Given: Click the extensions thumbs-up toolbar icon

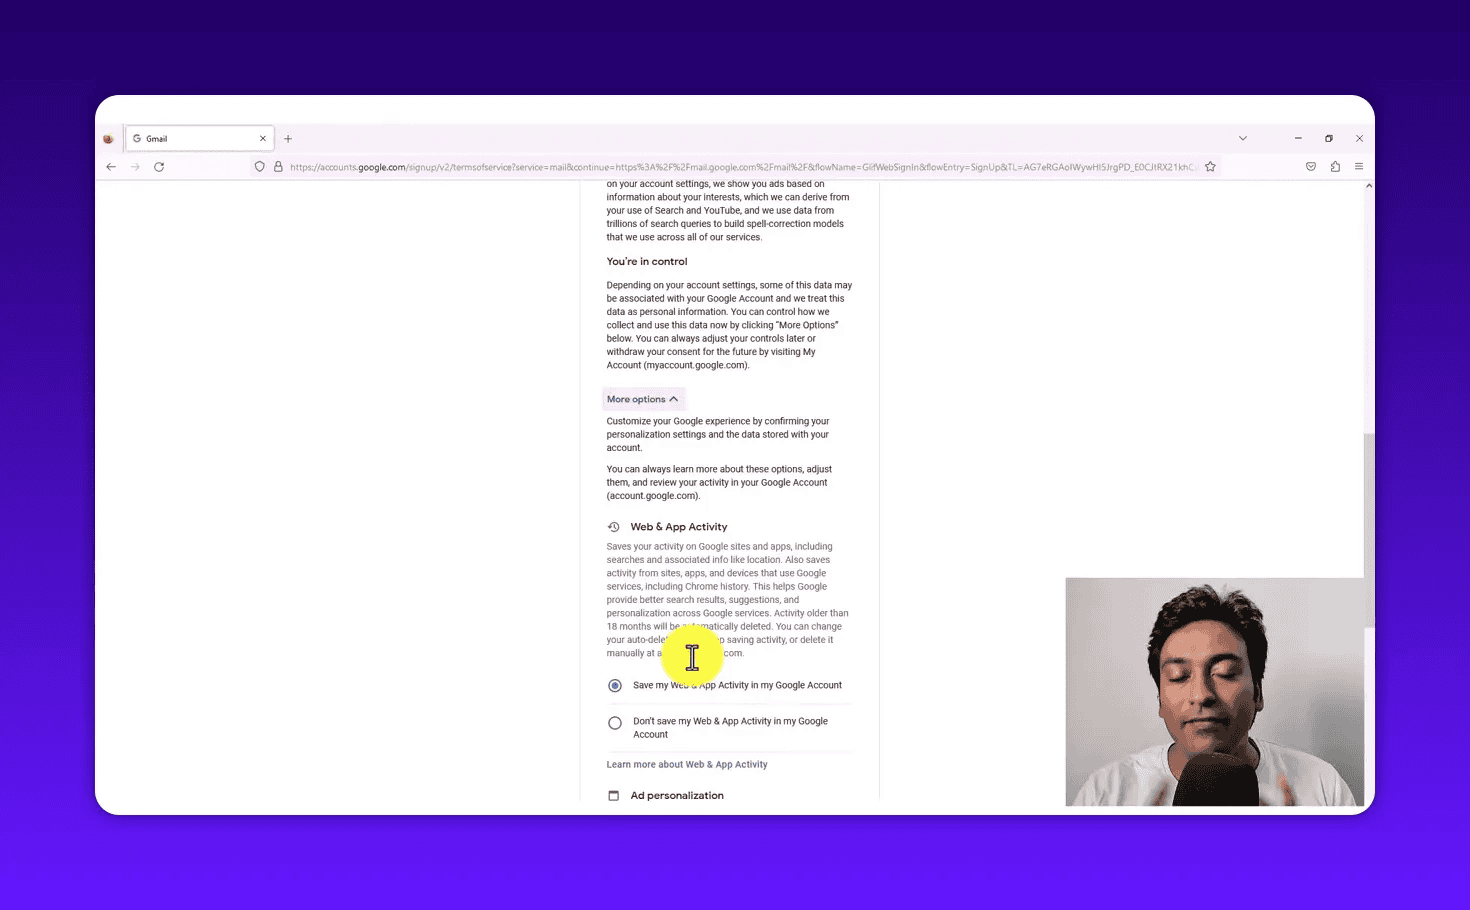Looking at the screenshot, I should (1335, 166).
